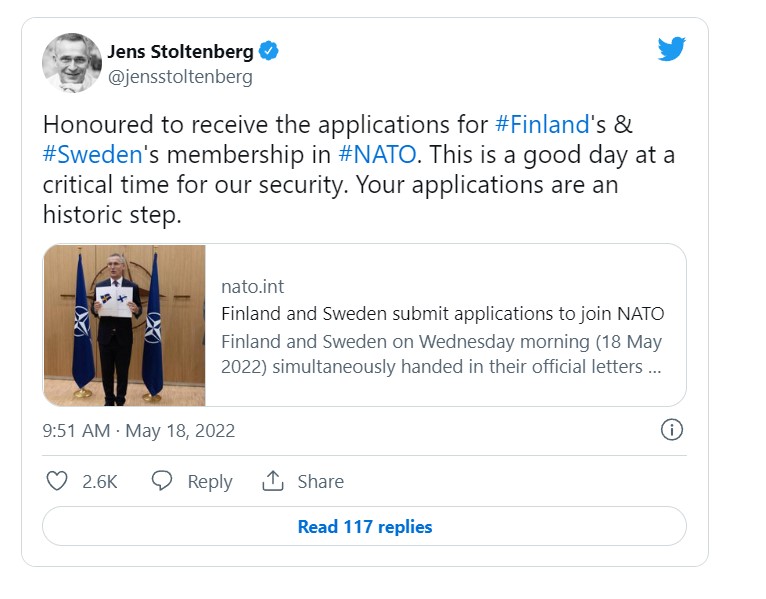Click the Twitter bird logo
This screenshot has height=599, width=766.
tap(671, 48)
